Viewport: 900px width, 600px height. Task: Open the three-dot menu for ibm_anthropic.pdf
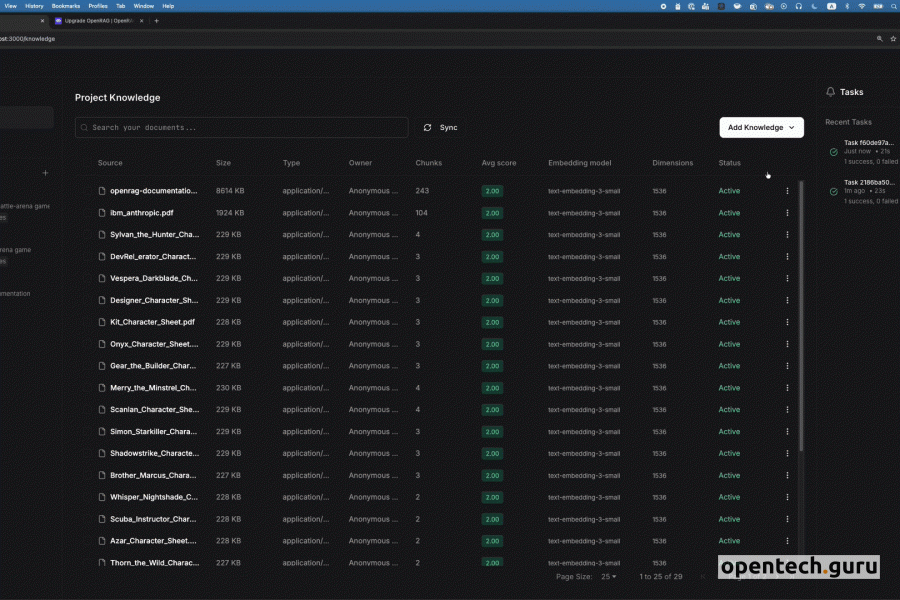(x=787, y=213)
